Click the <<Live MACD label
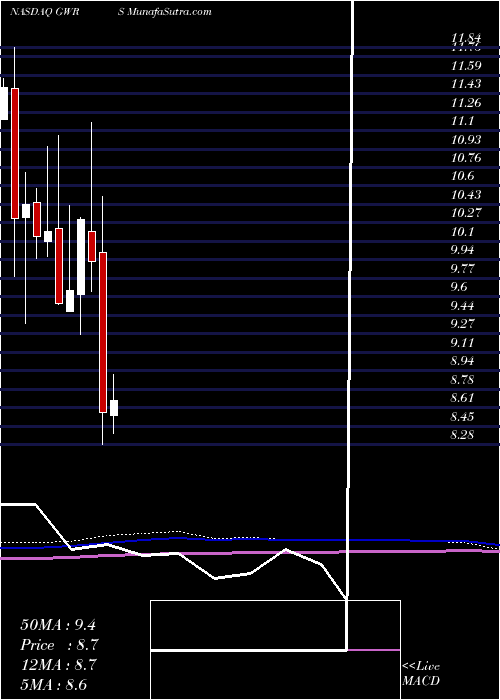 [x=421, y=673]
